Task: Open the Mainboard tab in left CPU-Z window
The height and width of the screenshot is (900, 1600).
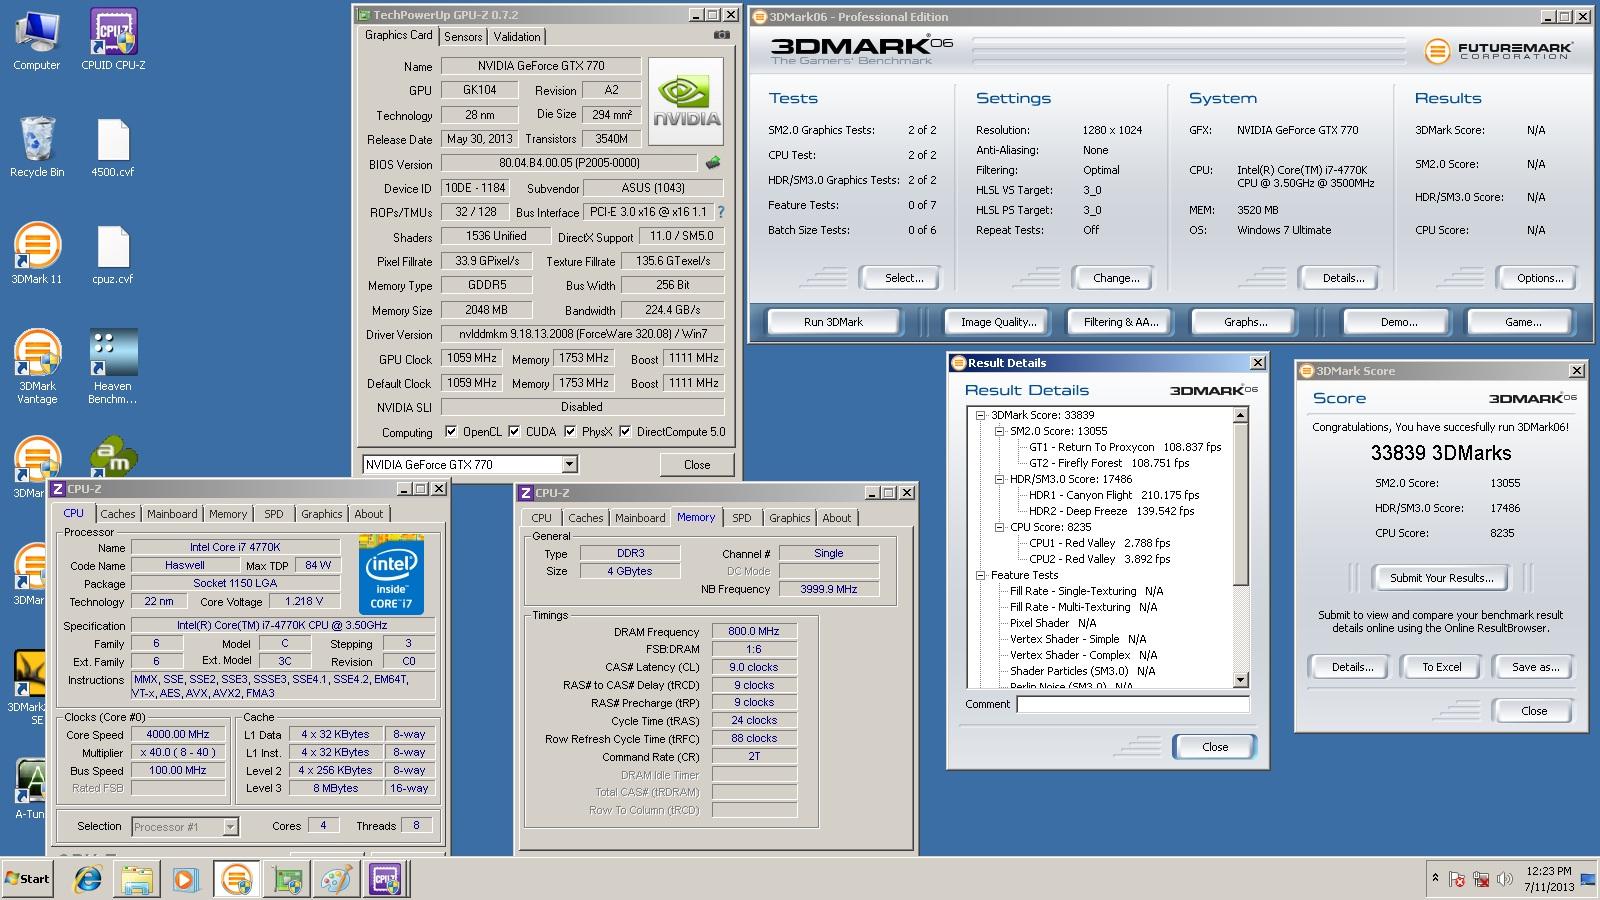Action: tap(172, 514)
